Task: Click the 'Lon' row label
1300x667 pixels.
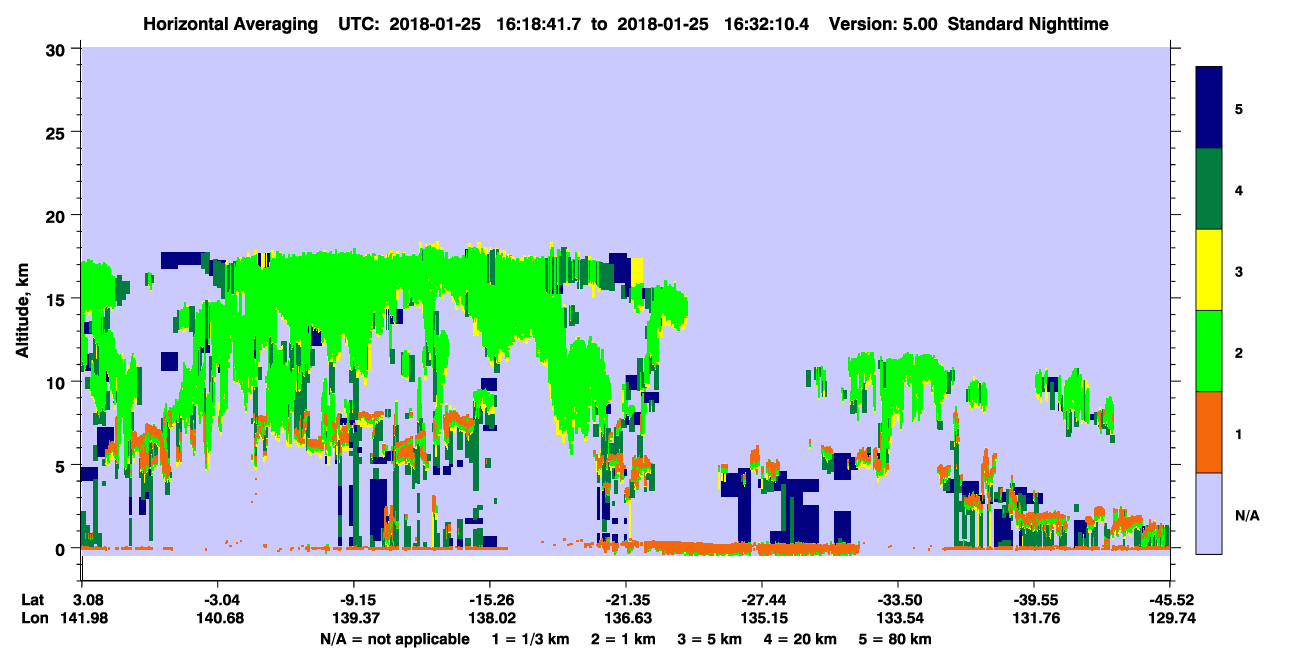Action: pyautogui.click(x=34, y=618)
